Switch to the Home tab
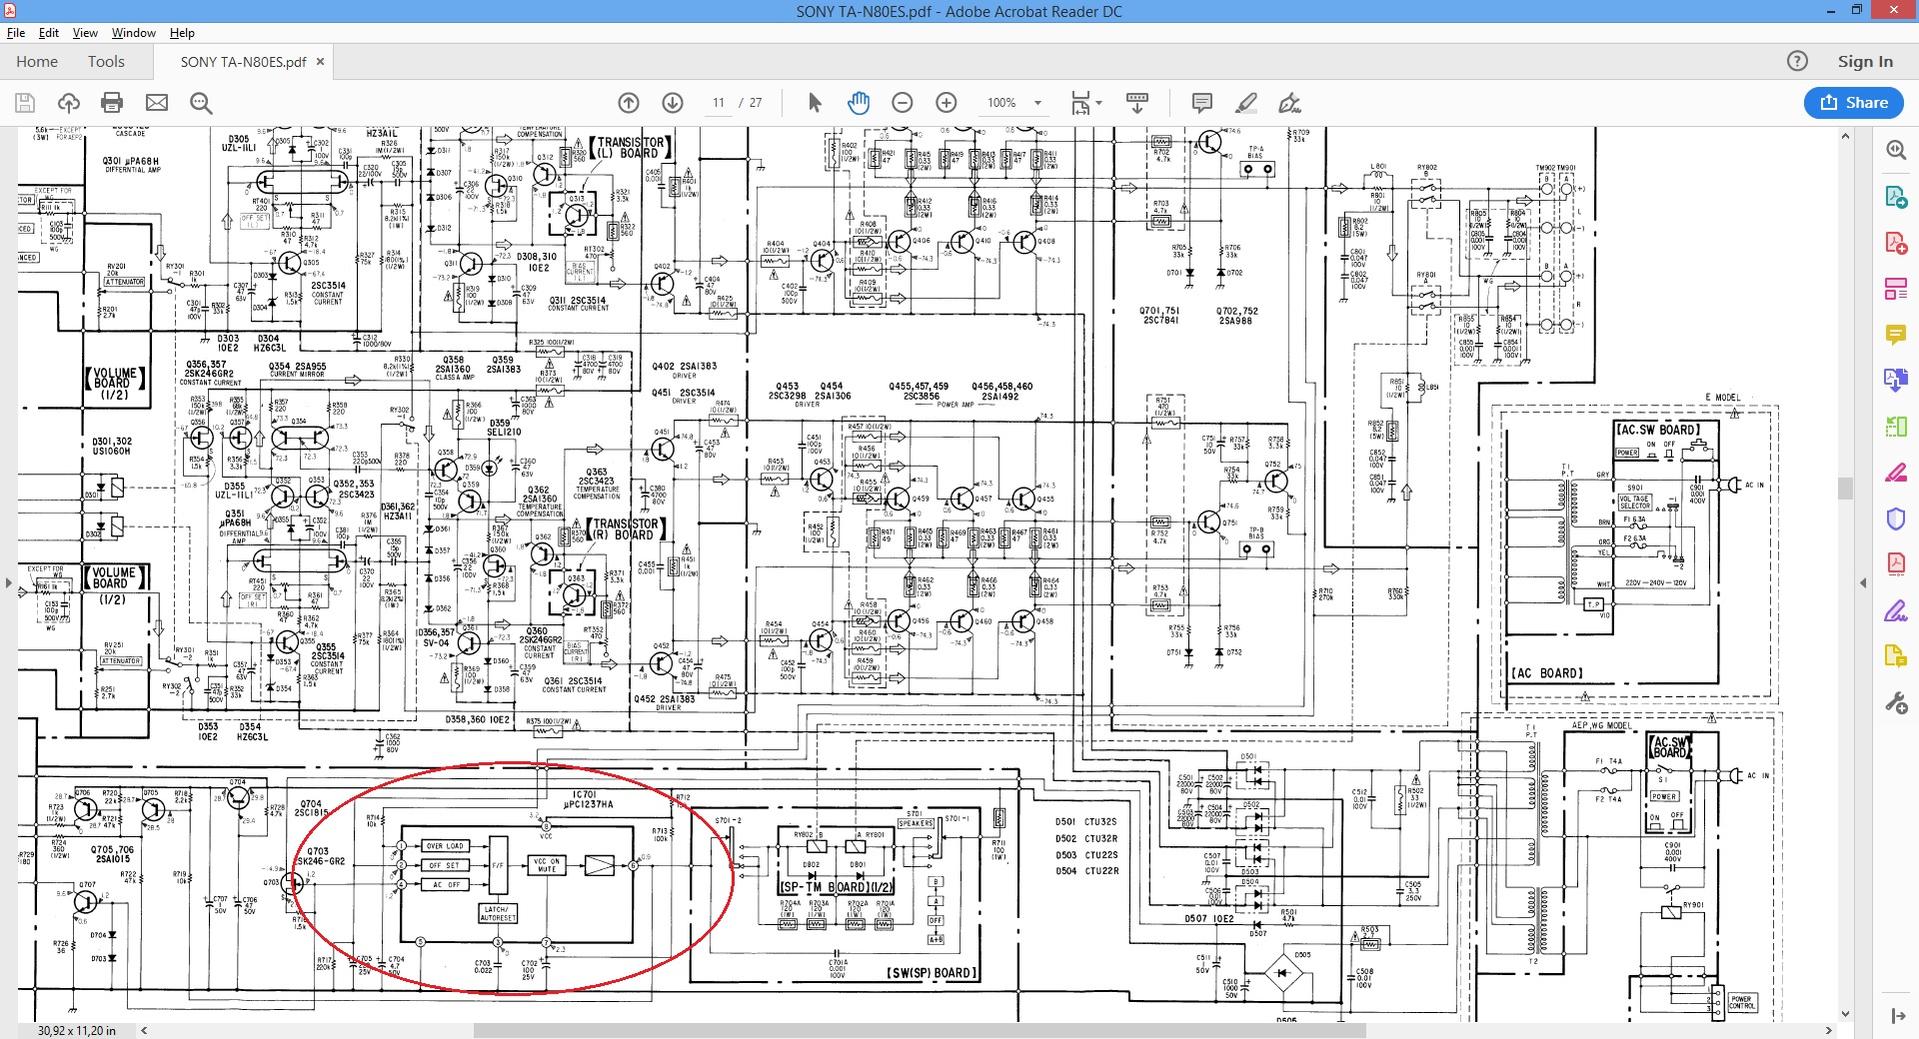 tap(37, 61)
